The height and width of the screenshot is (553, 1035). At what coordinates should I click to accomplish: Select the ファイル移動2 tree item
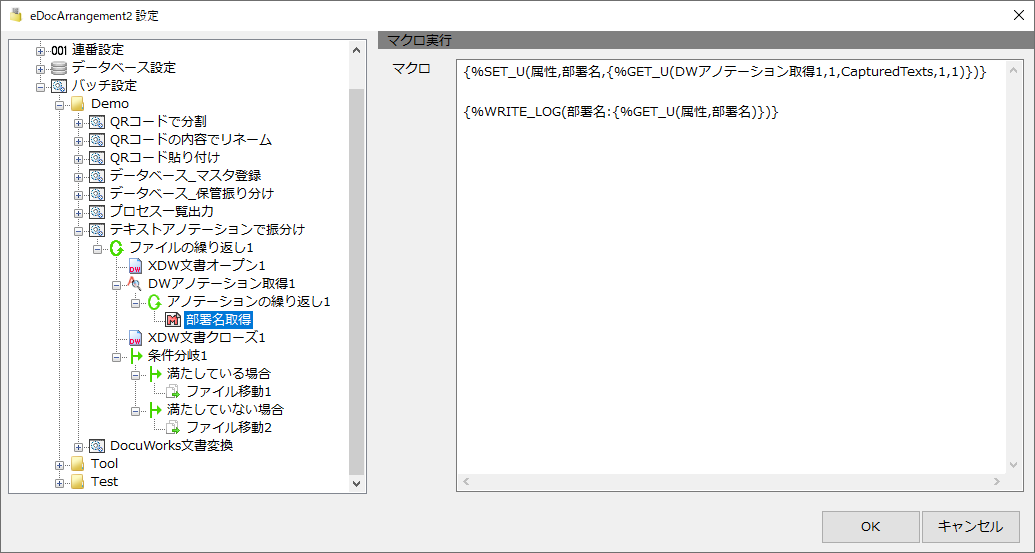point(229,428)
